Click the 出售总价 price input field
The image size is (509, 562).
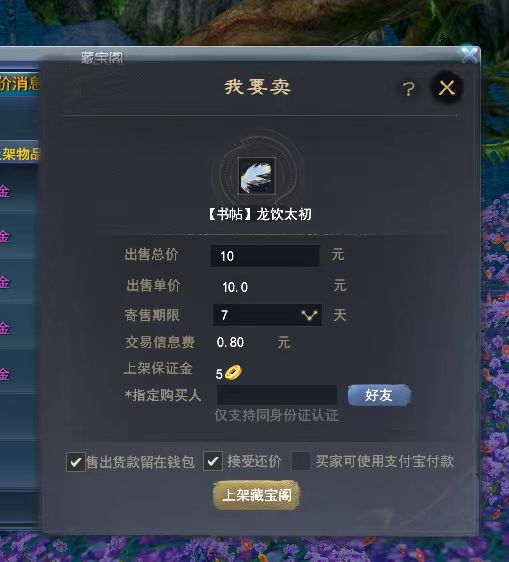(265, 256)
